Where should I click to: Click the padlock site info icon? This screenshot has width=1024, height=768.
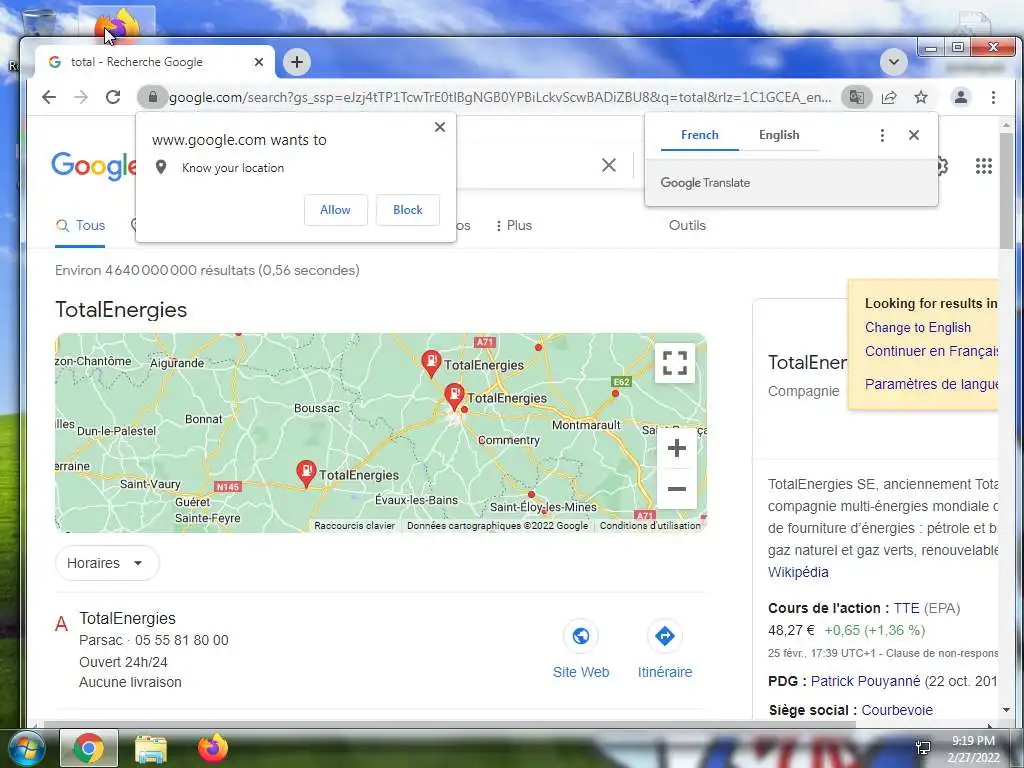click(153, 97)
